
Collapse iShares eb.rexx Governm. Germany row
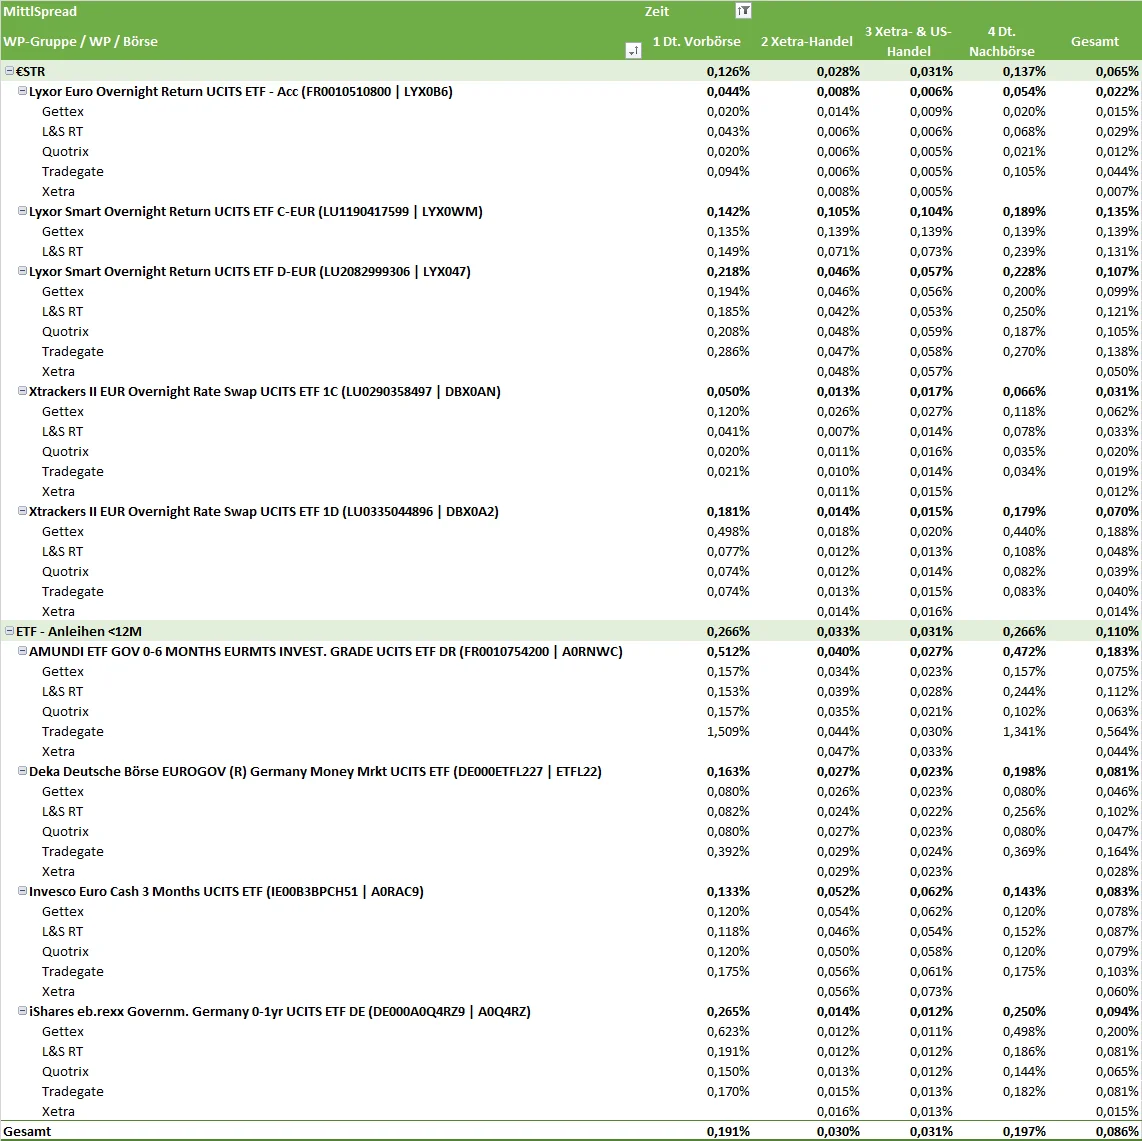(x=22, y=1012)
